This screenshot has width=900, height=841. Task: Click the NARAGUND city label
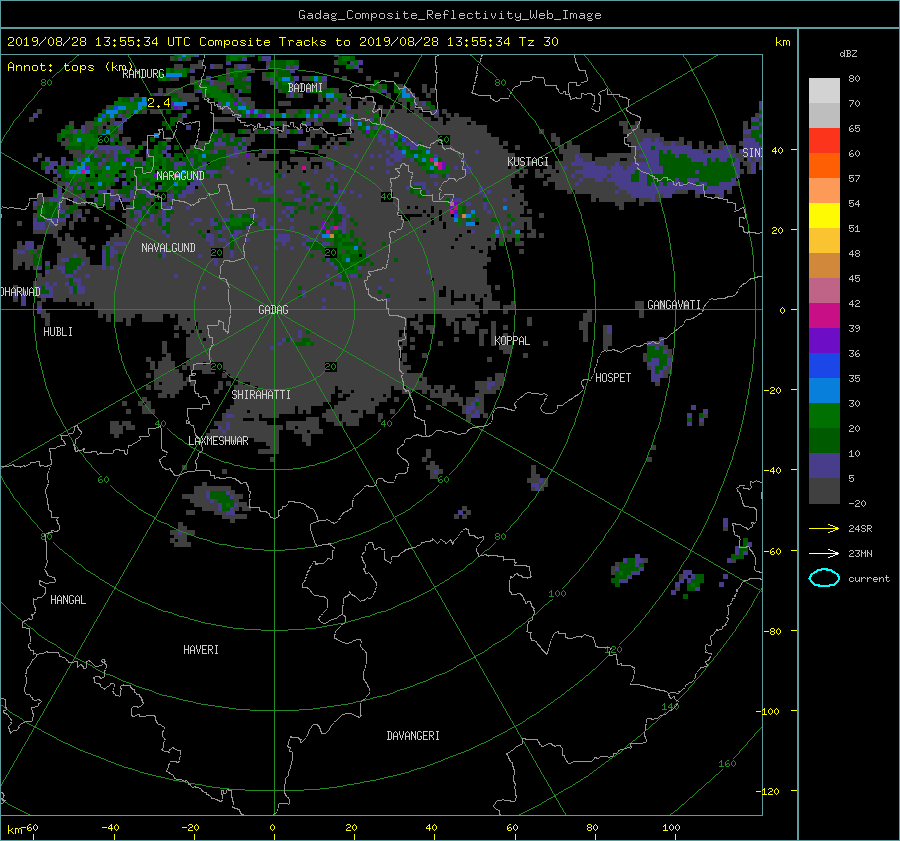(180, 176)
